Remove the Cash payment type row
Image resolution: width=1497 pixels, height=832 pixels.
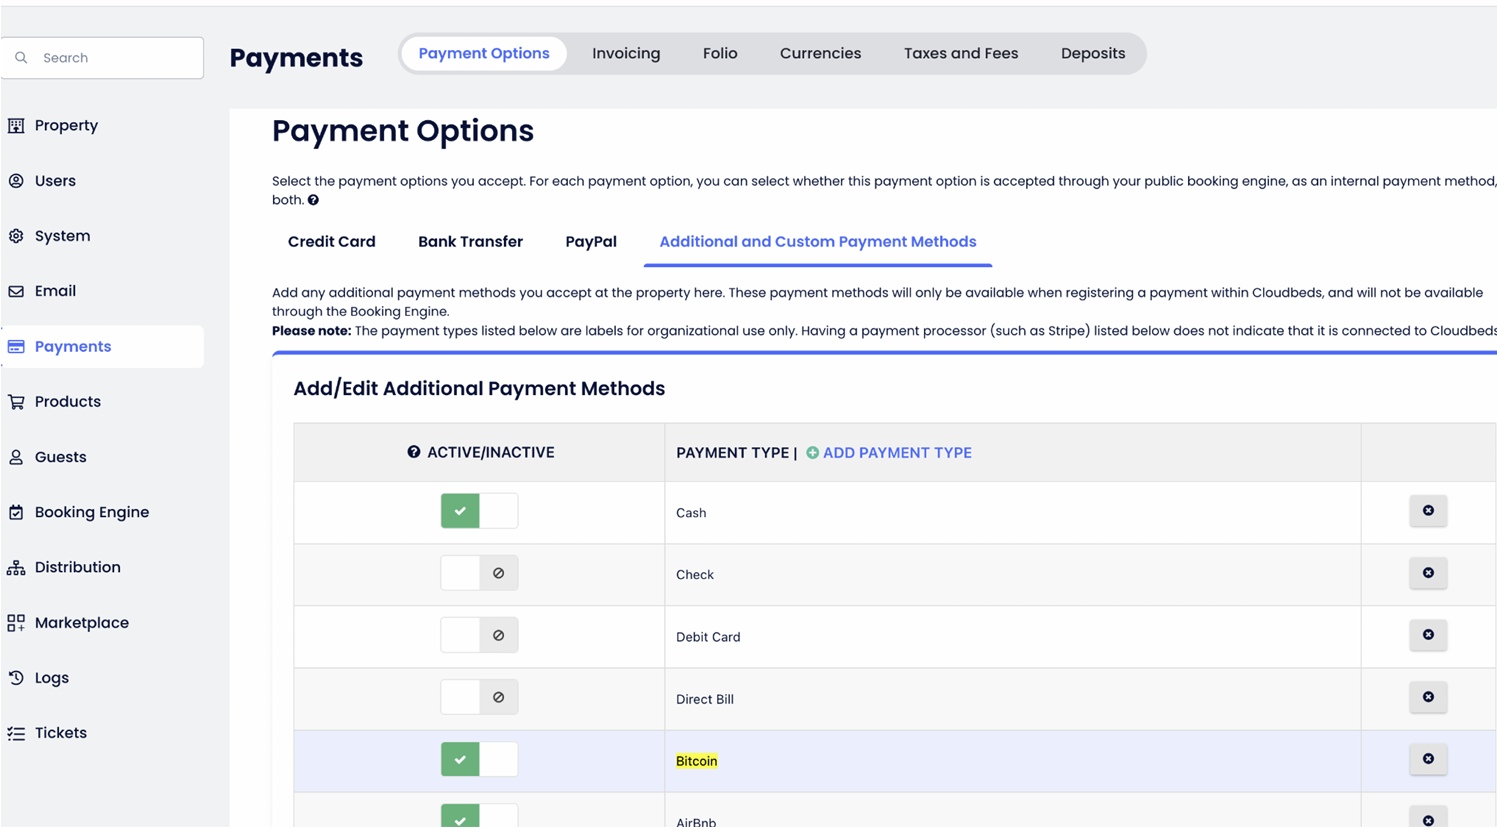(x=1427, y=511)
